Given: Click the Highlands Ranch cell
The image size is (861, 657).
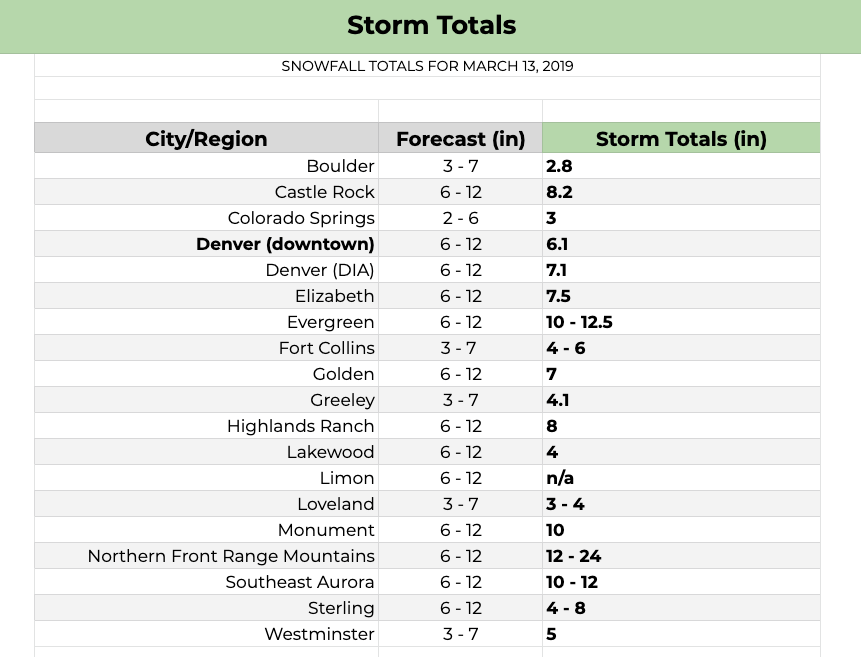Looking at the screenshot, I should click(206, 426).
